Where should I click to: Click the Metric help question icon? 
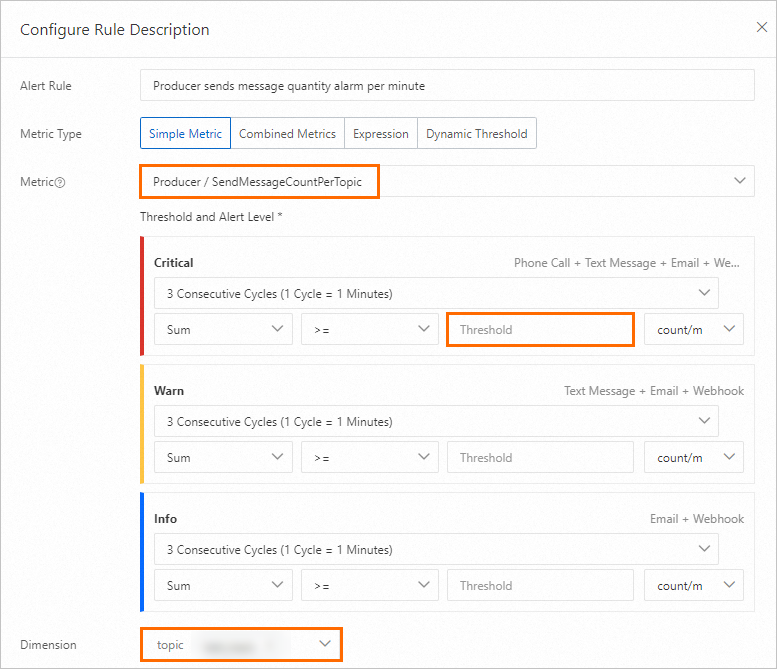tap(60, 182)
